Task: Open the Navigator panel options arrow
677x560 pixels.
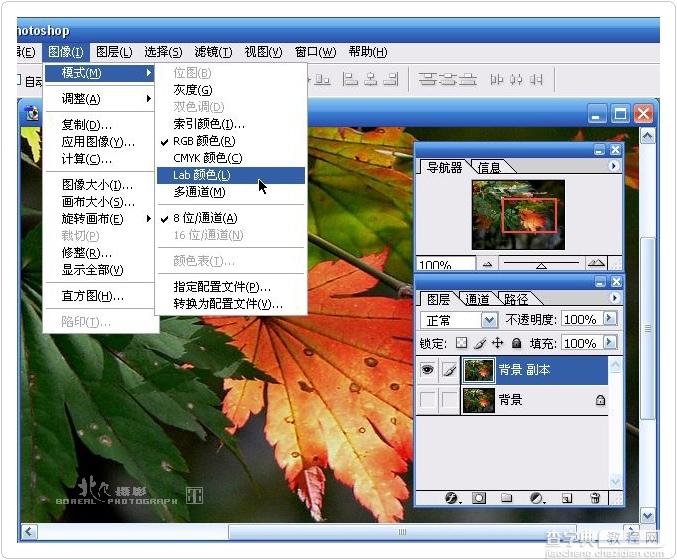Action: 614,166
